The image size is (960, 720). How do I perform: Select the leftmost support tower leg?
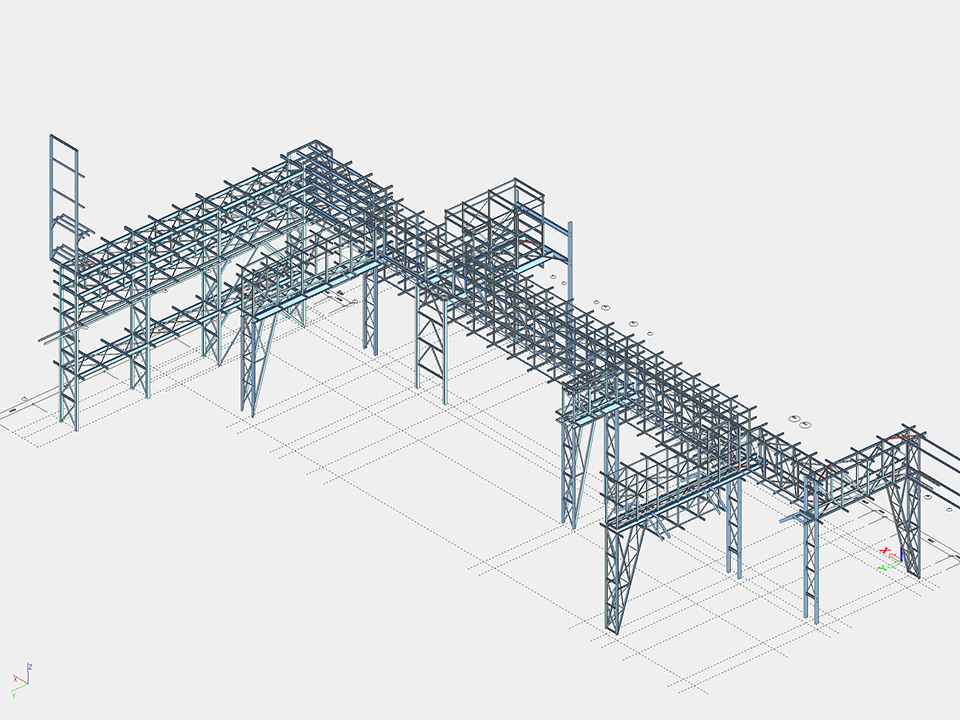[68, 380]
